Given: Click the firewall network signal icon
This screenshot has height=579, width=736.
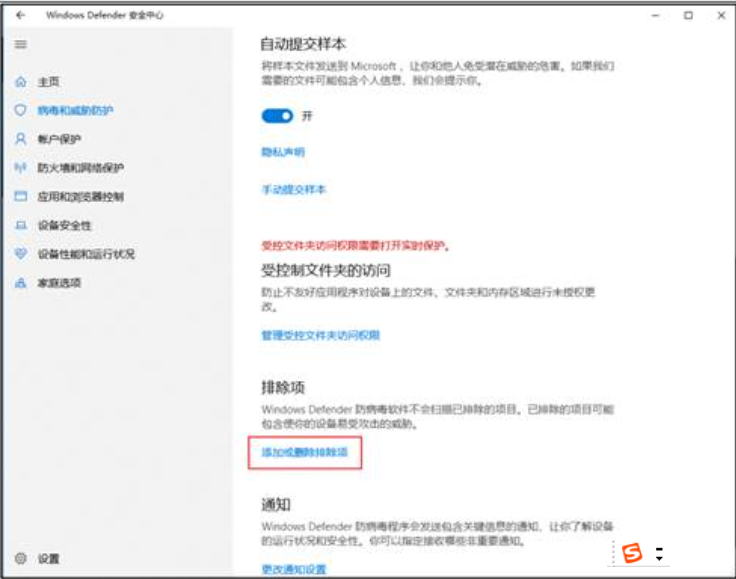Looking at the screenshot, I should [x=21, y=168].
